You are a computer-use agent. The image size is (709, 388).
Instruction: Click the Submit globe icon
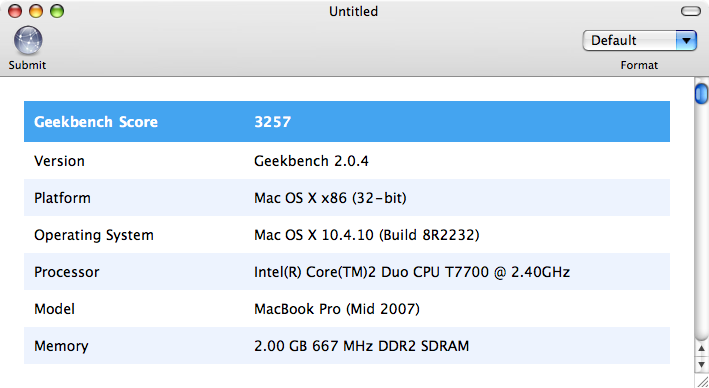coord(28,40)
